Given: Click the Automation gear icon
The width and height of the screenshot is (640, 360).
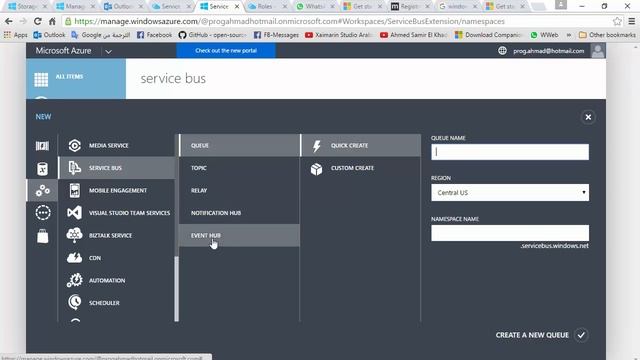Looking at the screenshot, I should [x=75, y=280].
